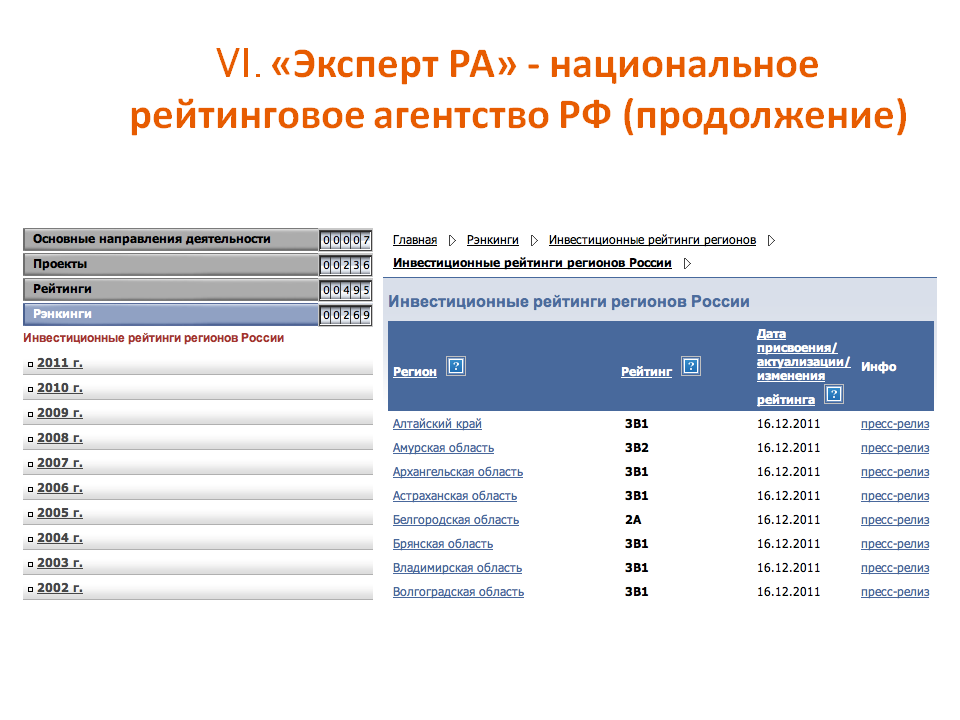Open пресс-релиз for Амурская область

[x=894, y=448]
